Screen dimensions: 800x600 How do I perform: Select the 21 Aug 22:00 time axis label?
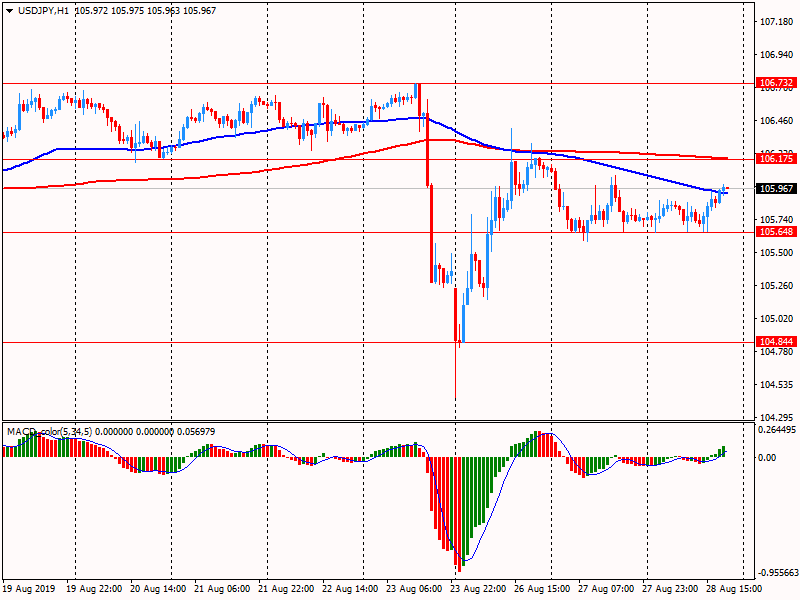tap(287, 589)
